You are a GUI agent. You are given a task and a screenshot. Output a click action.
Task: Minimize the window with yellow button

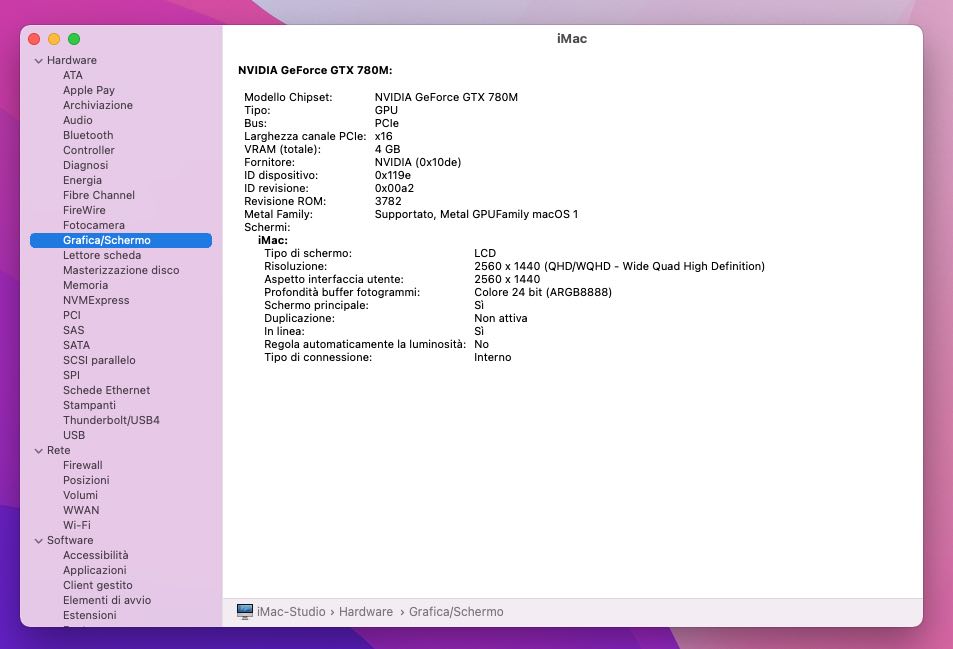pyautogui.click(x=54, y=39)
